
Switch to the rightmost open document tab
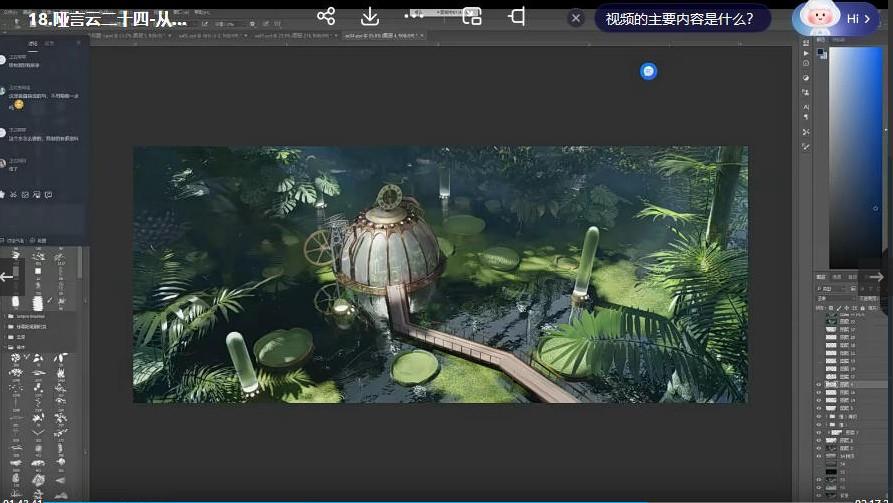coord(382,35)
